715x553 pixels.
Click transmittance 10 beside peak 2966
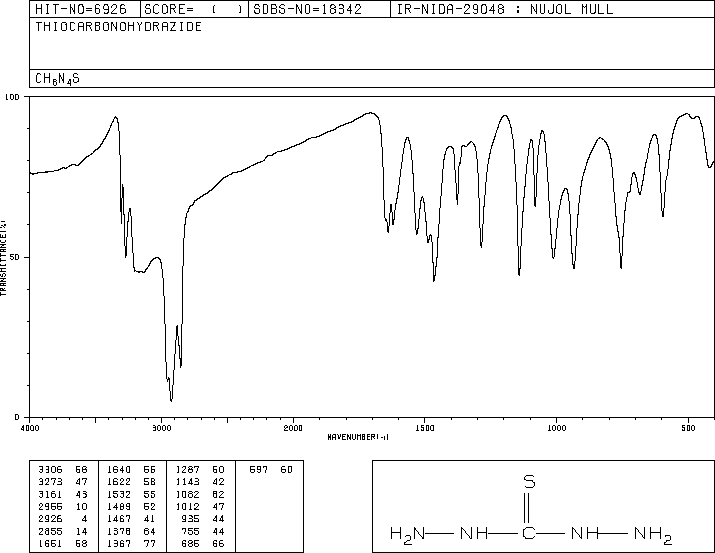tap(81, 506)
